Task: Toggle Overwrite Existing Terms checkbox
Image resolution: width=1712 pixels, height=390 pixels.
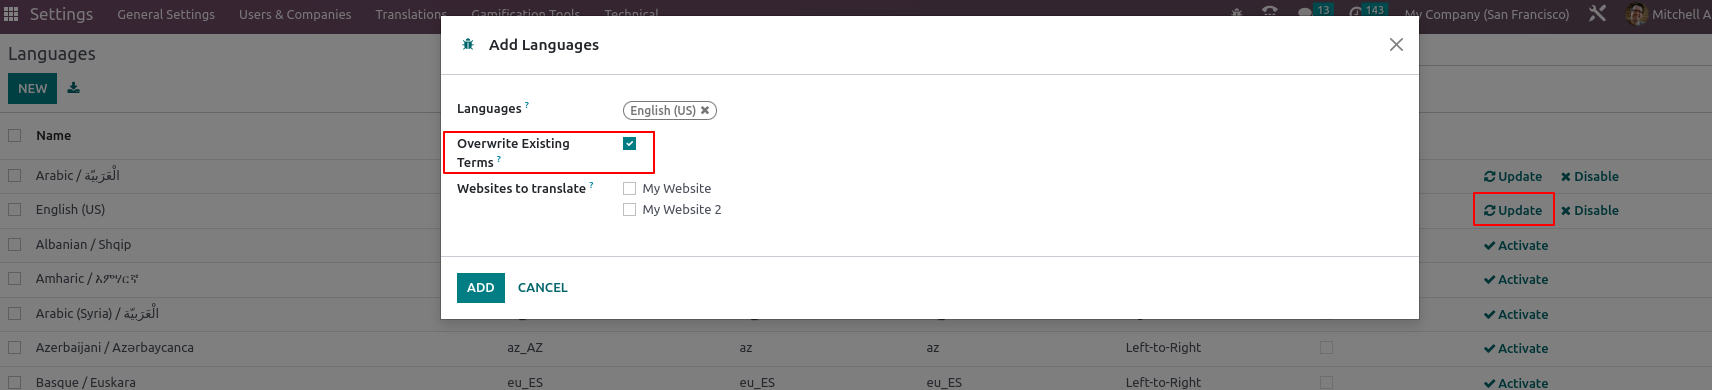Action: pyautogui.click(x=629, y=144)
